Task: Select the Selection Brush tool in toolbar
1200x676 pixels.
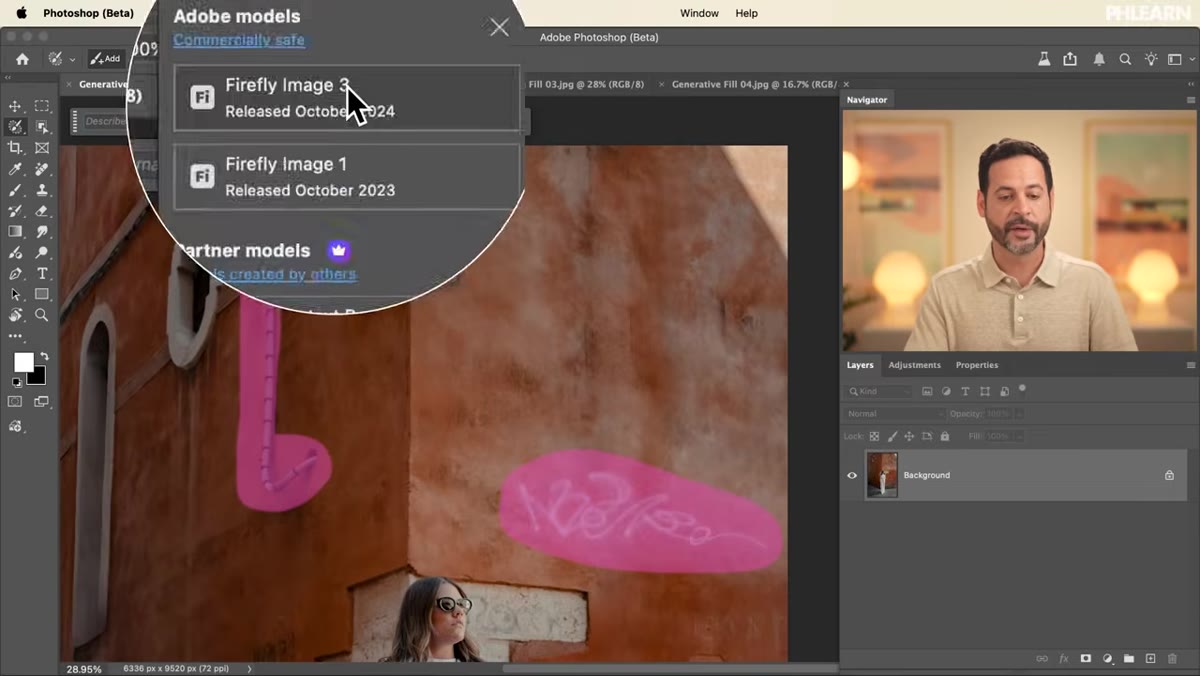Action: [x=15, y=127]
